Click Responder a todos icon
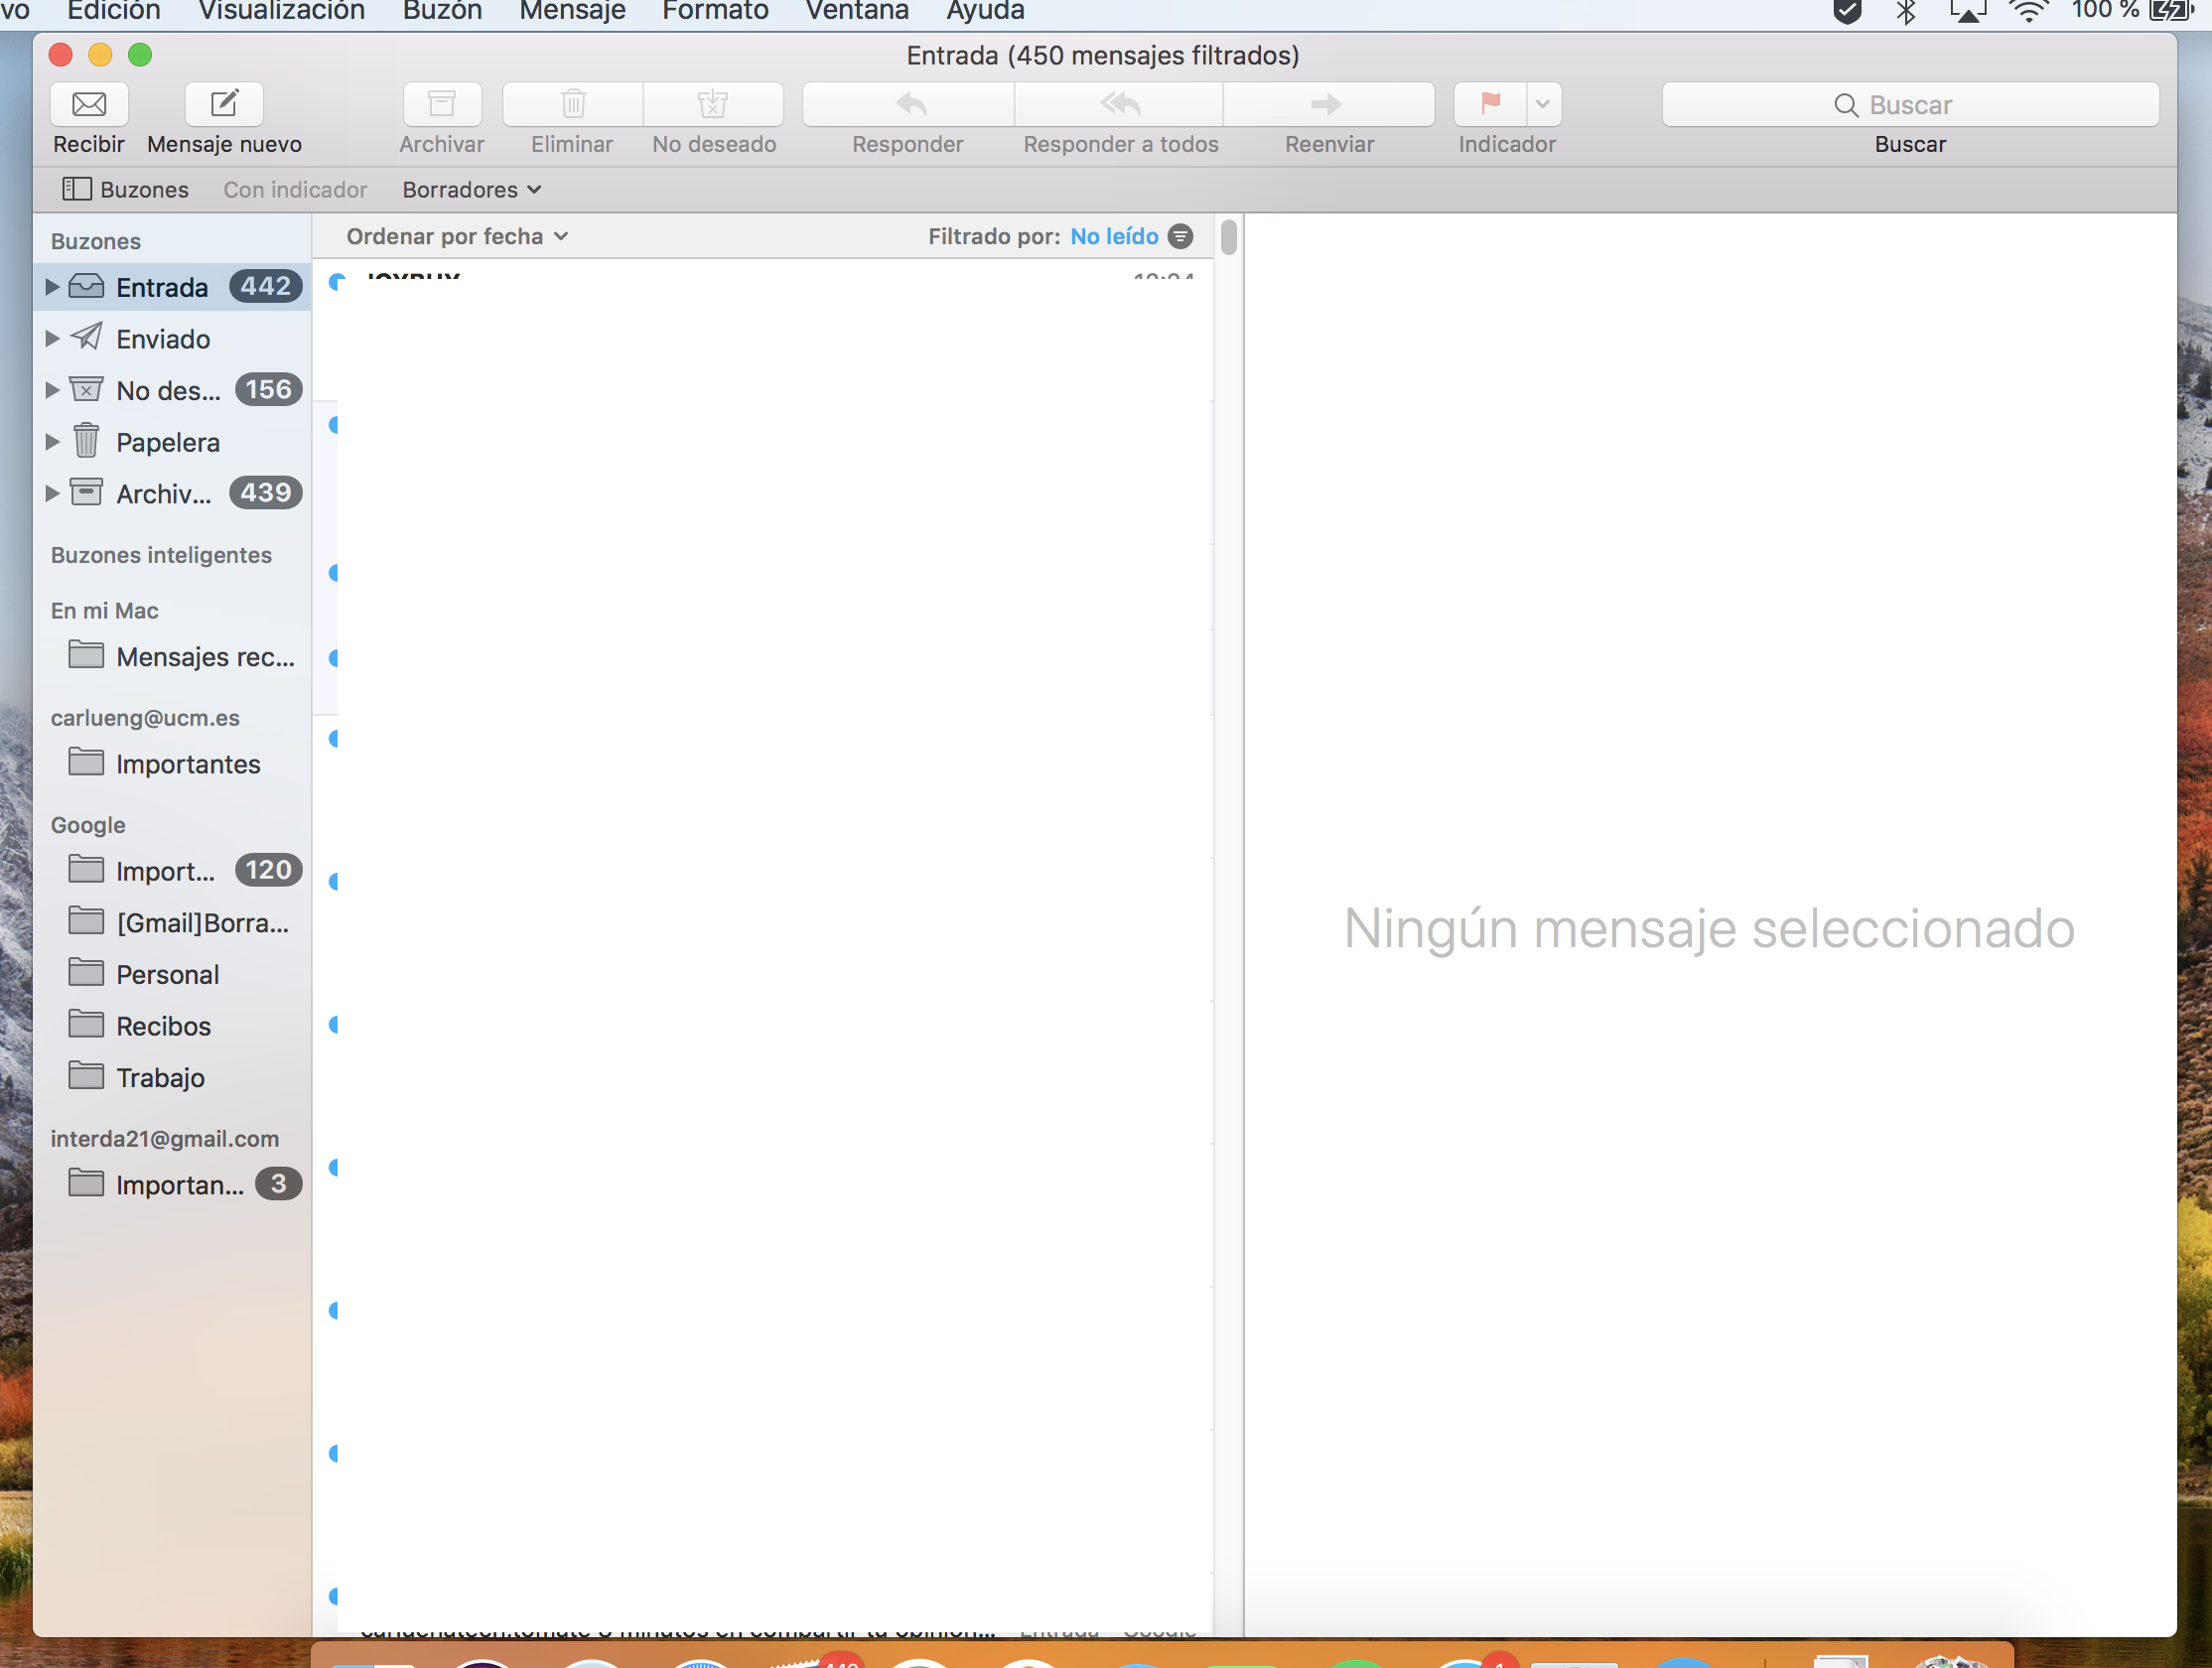 click(1120, 104)
